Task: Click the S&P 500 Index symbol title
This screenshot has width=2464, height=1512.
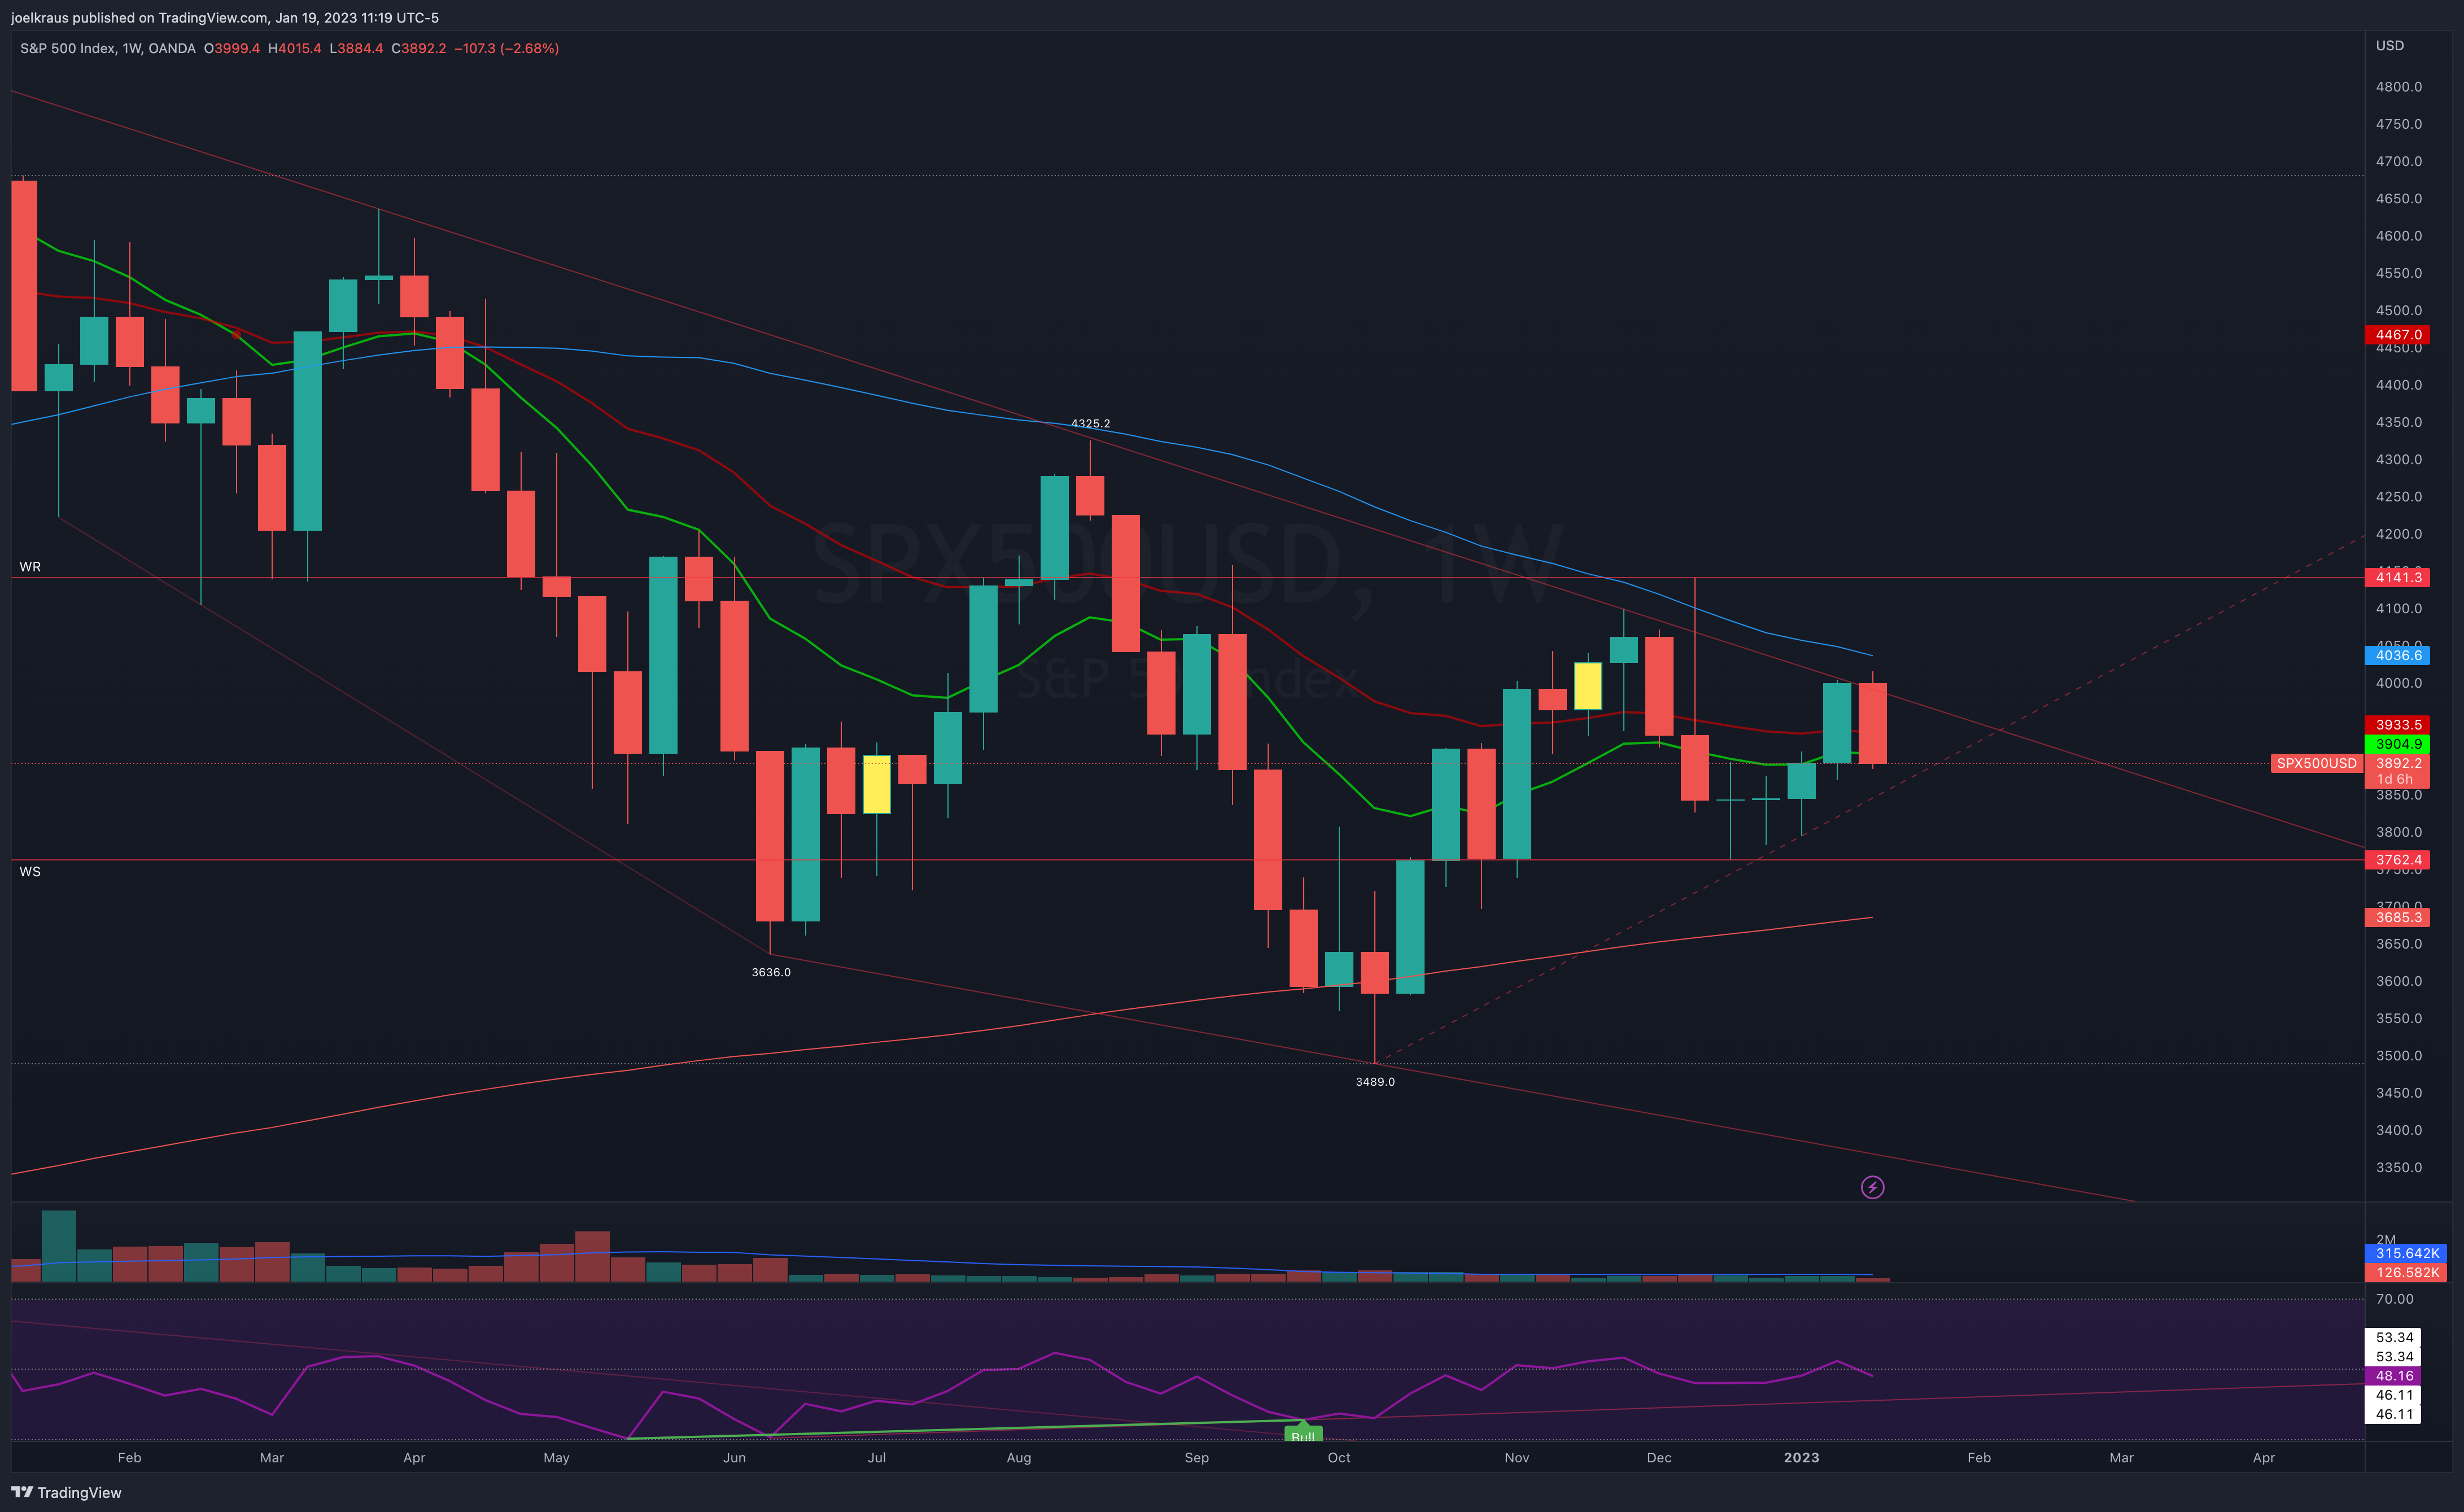Action: pyautogui.click(x=68, y=48)
